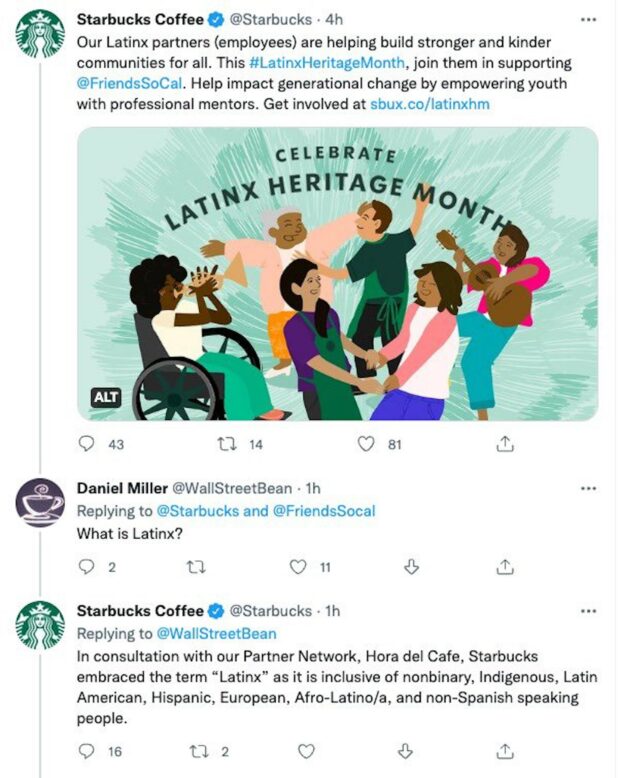Share the Starbucks Latinx Heritage Month tweet
The width and height of the screenshot is (618, 778).
point(506,444)
